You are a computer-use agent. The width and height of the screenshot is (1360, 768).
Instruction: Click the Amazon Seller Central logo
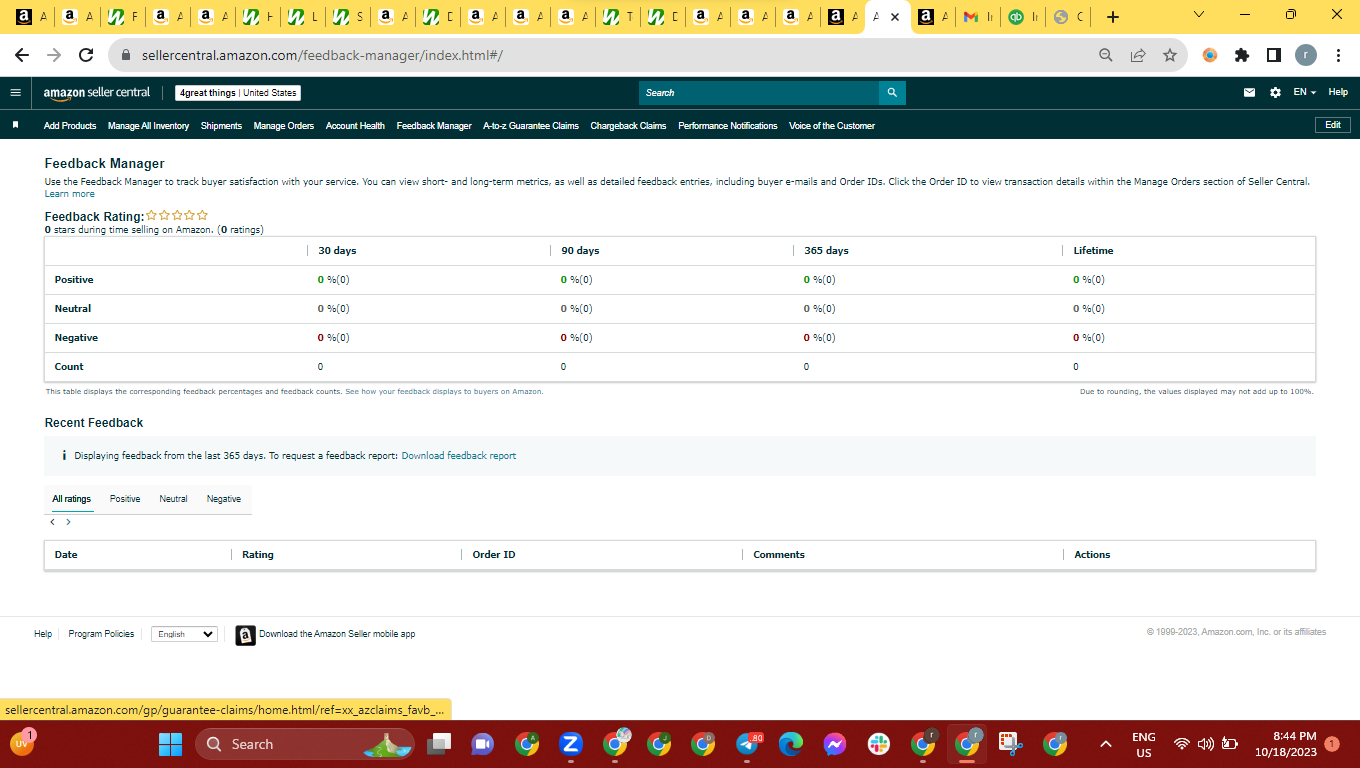pyautogui.click(x=96, y=93)
